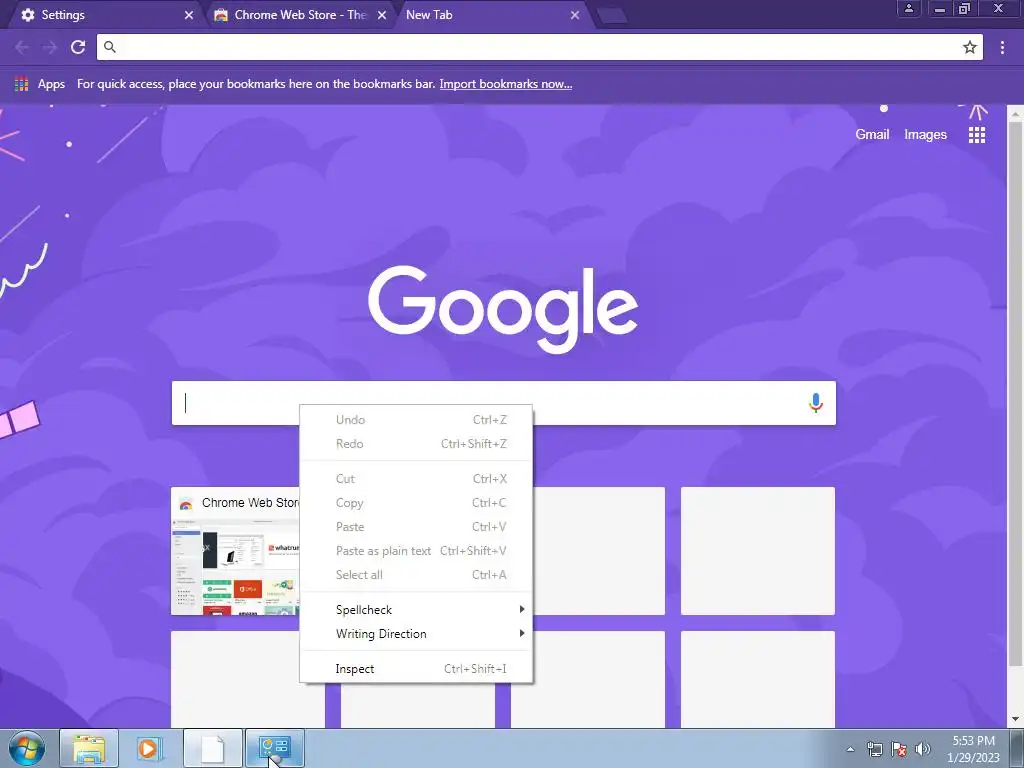Screen dimensions: 1024x768
Task: Open the taskbar clock showing 5:53 PM
Action: pos(973,749)
